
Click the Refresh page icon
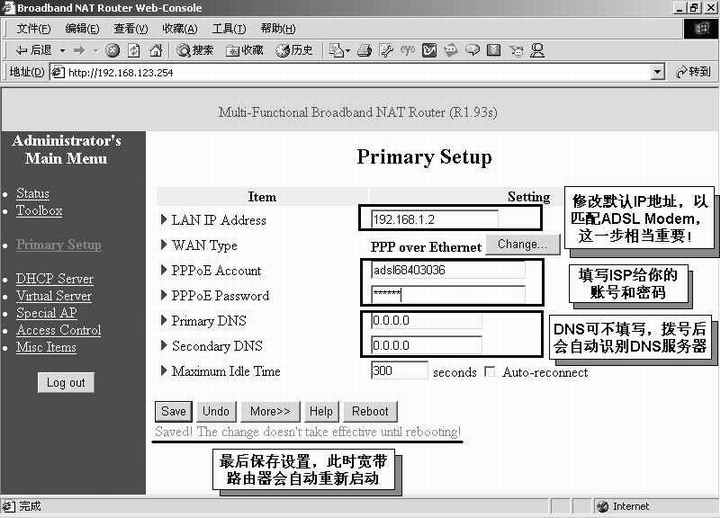pos(134,51)
